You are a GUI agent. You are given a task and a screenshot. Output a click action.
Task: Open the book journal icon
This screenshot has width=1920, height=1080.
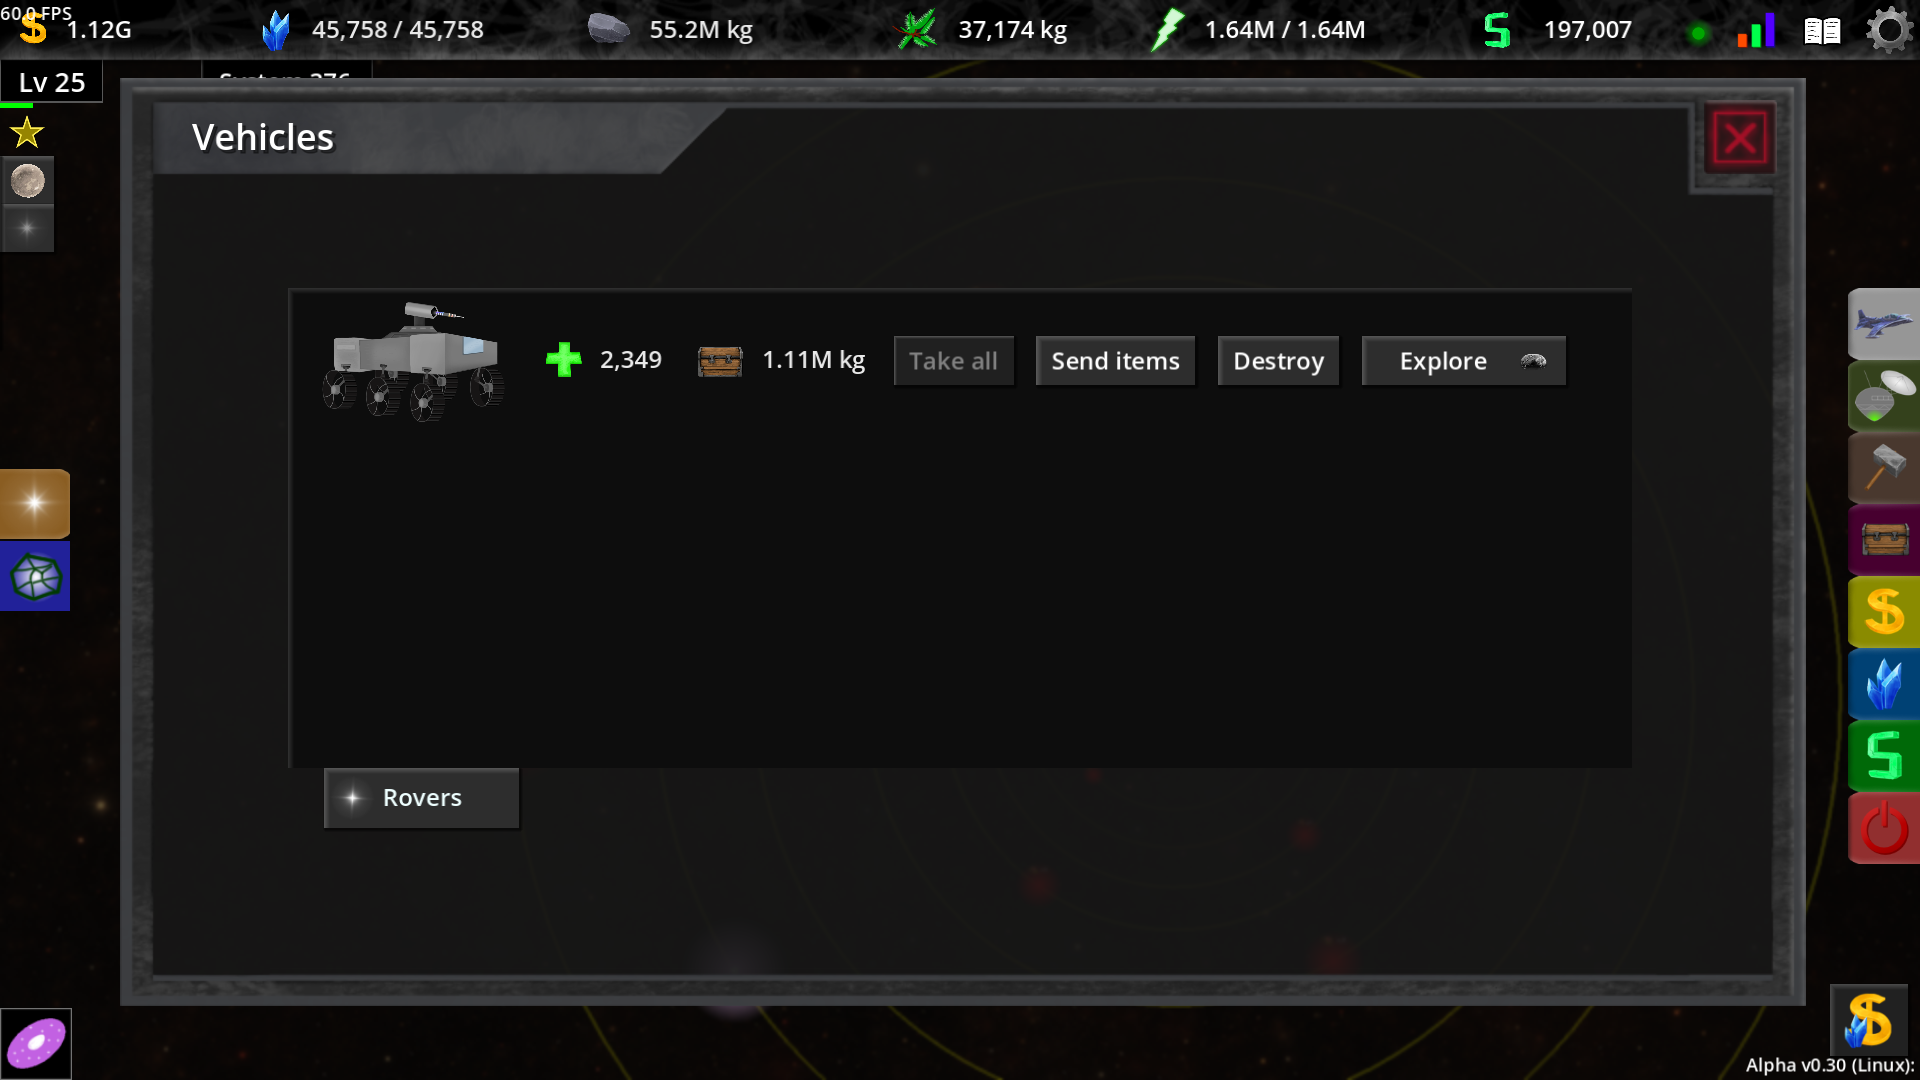click(1822, 31)
